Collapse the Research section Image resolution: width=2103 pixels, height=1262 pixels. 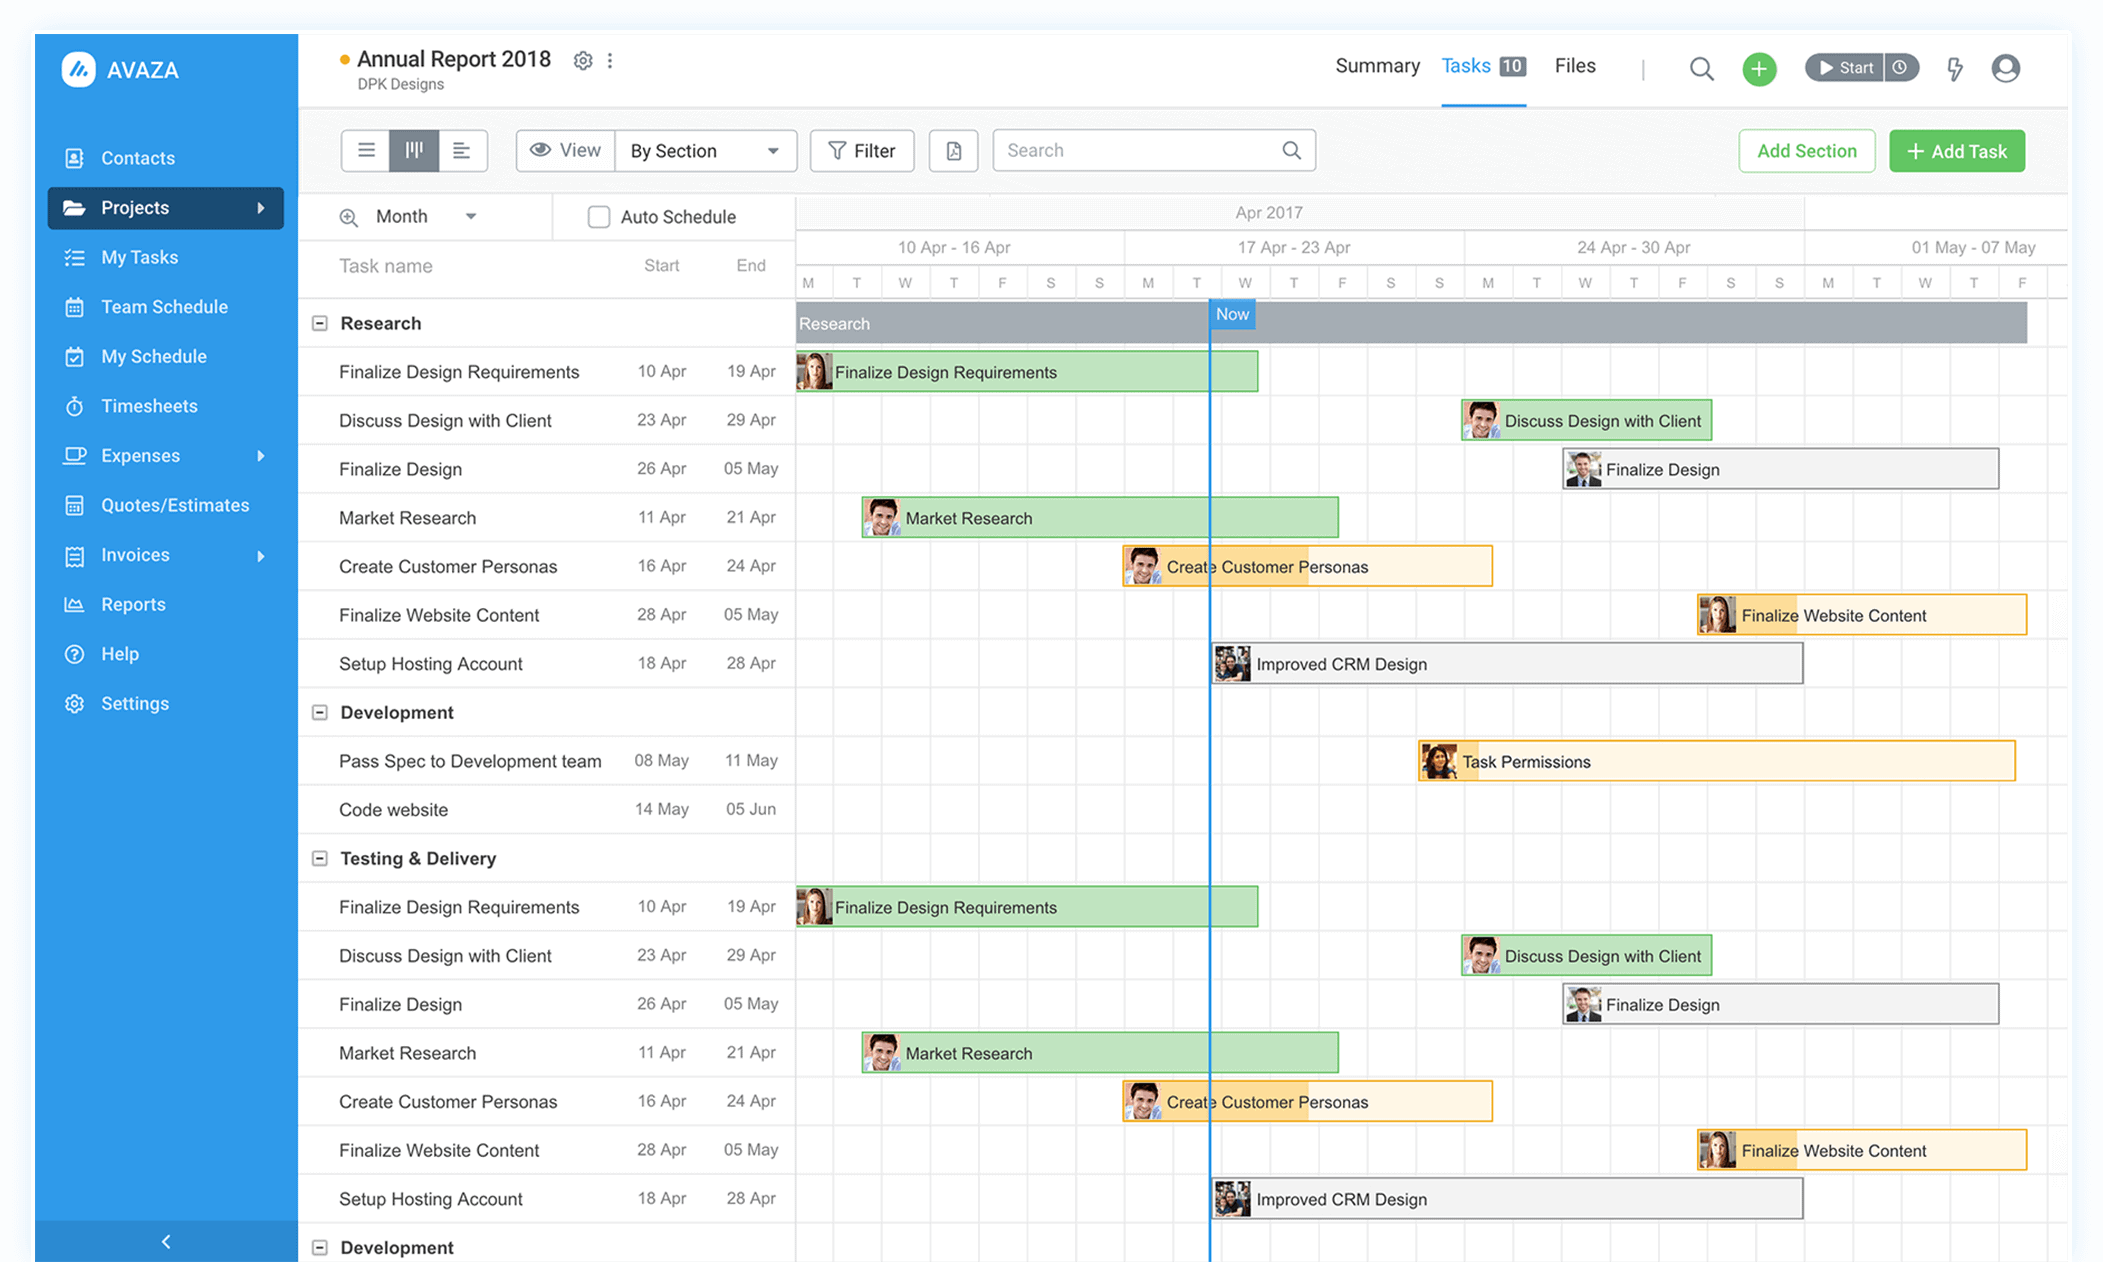[x=319, y=322]
